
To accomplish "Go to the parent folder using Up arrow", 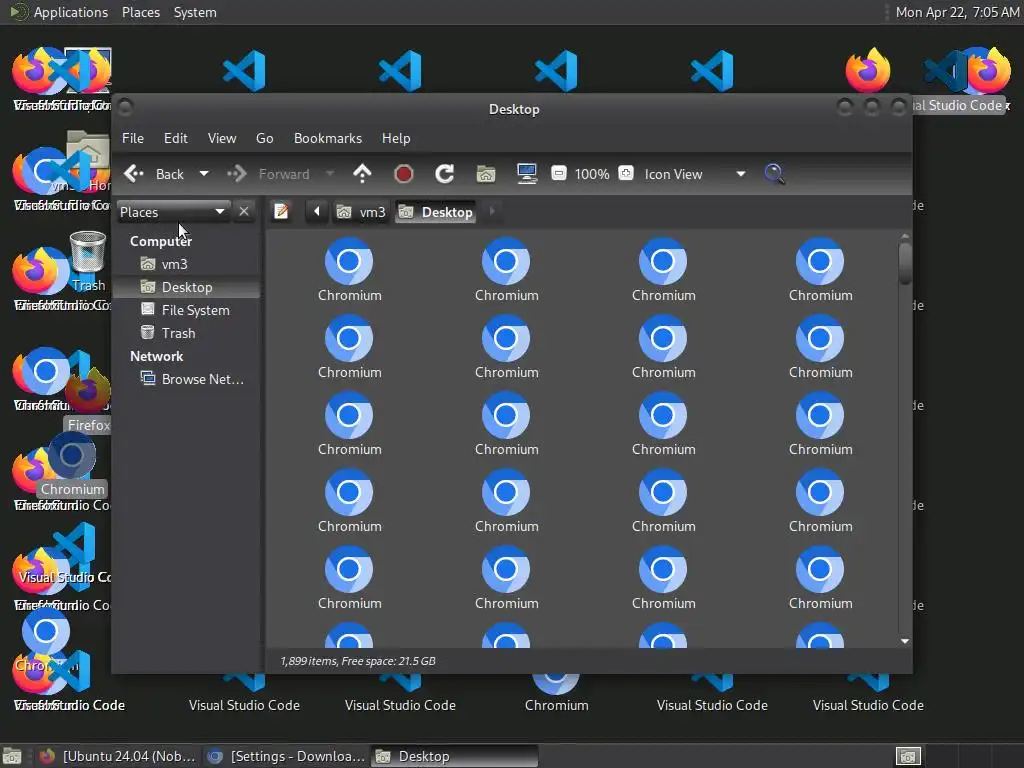I will click(x=362, y=174).
